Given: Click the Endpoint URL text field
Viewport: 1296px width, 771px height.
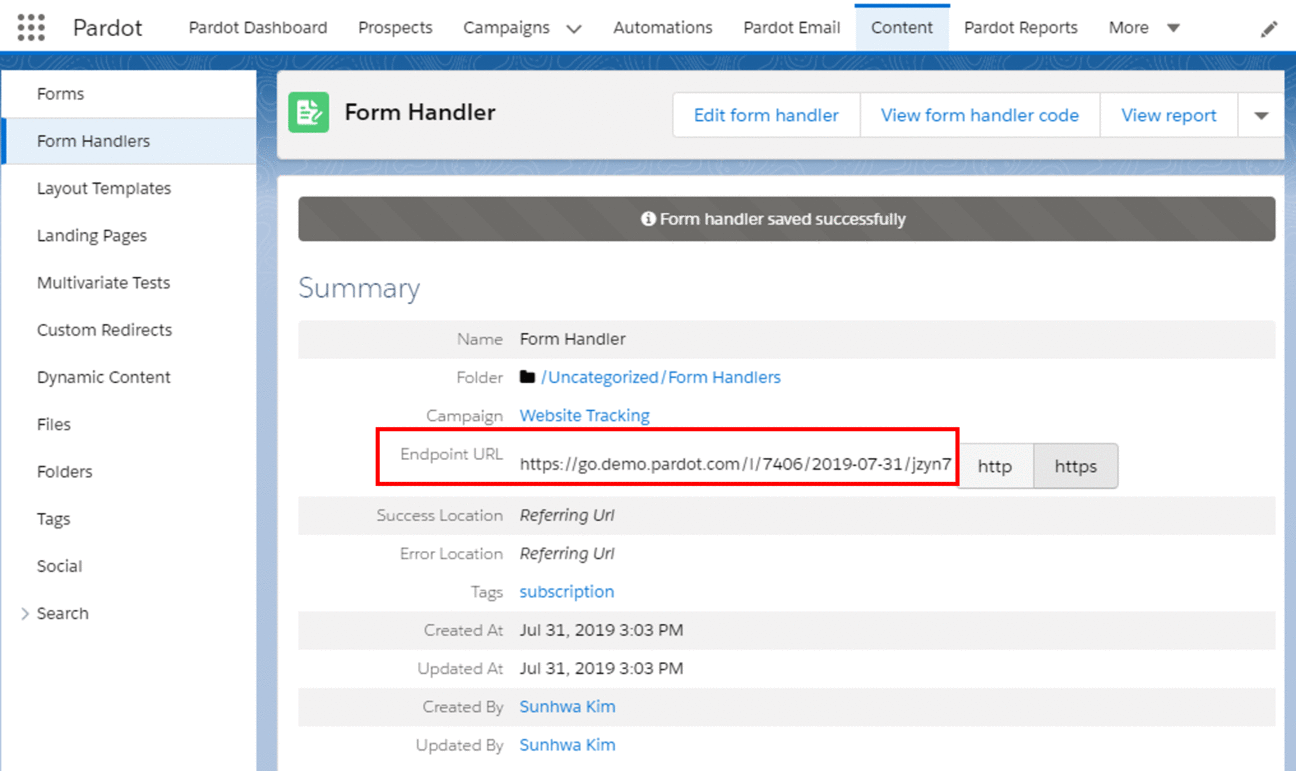Looking at the screenshot, I should (x=735, y=464).
